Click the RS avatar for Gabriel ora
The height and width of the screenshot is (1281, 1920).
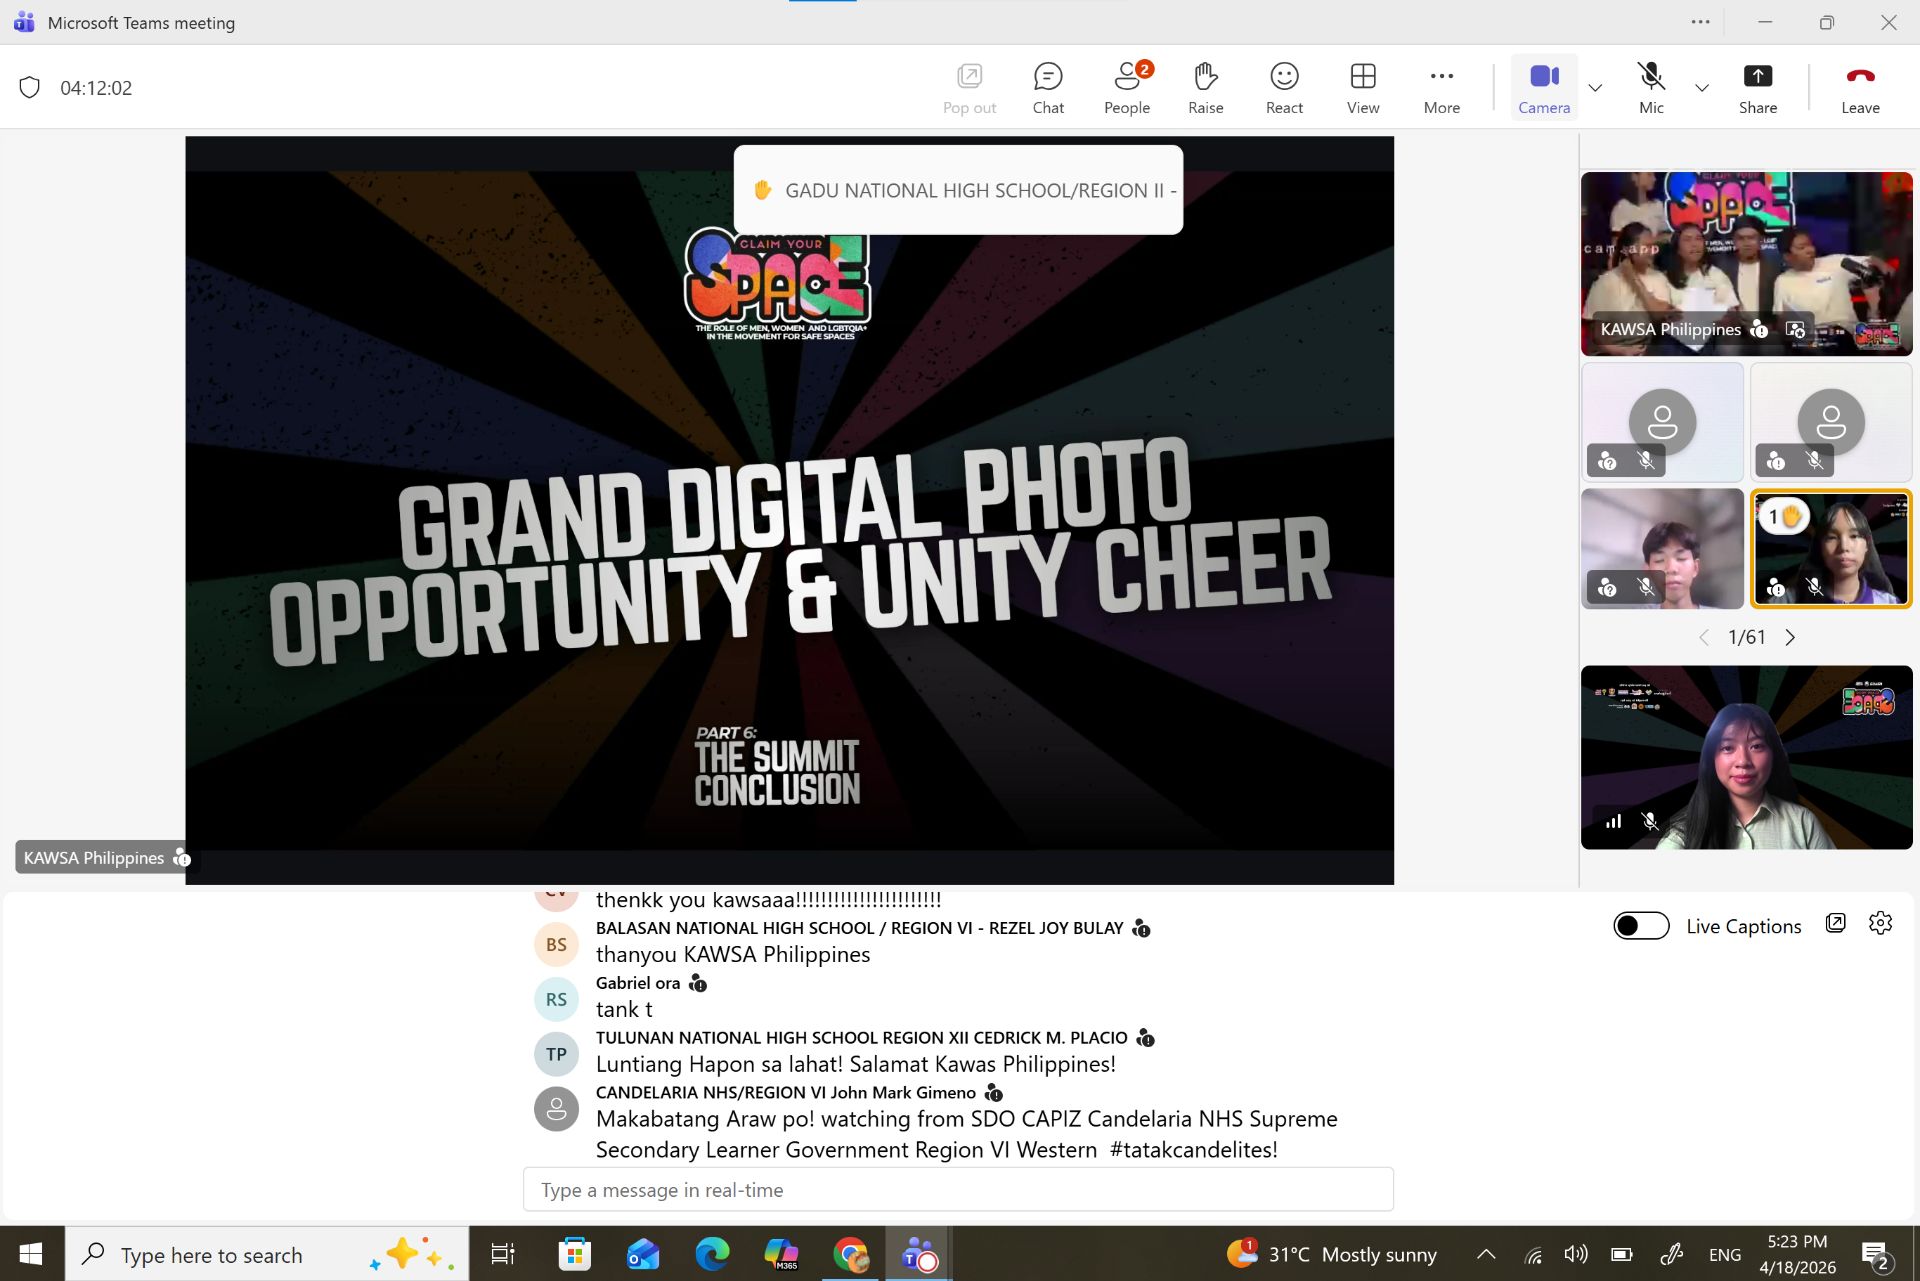556,1000
